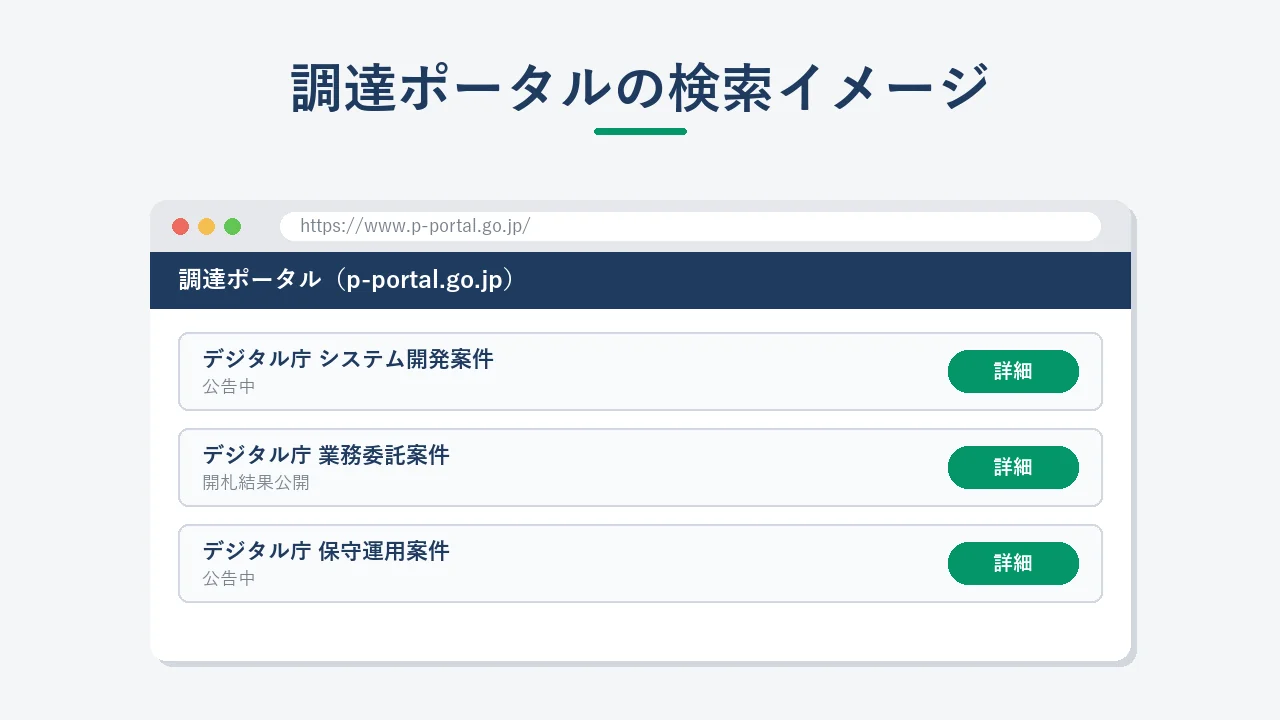1280x720 pixels.
Task: Select the デジタル庁 システム開発案件 title
Action: [x=348, y=359]
